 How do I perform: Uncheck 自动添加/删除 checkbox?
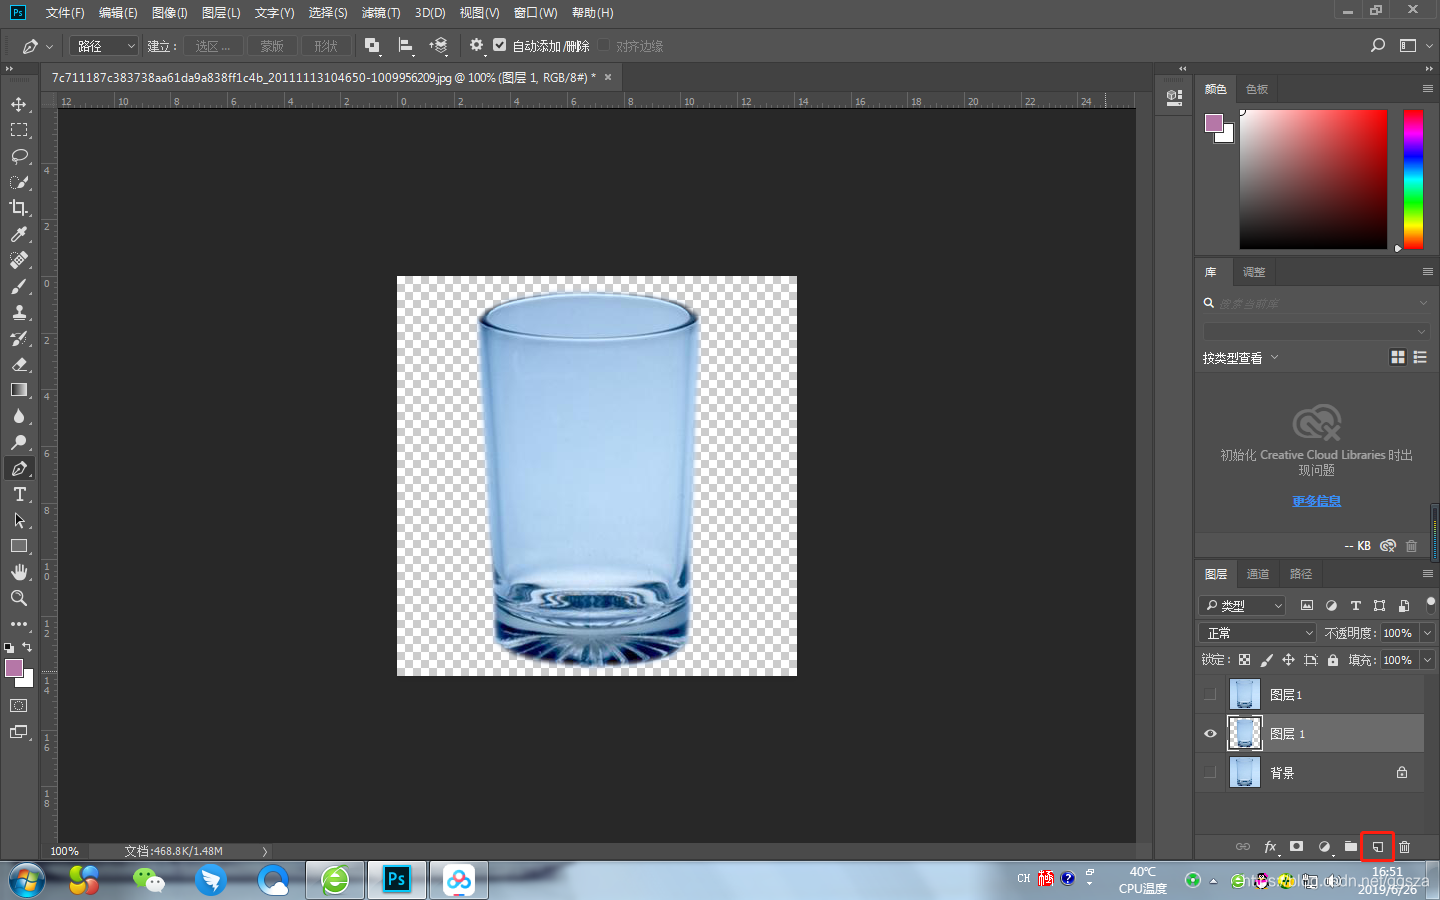500,45
